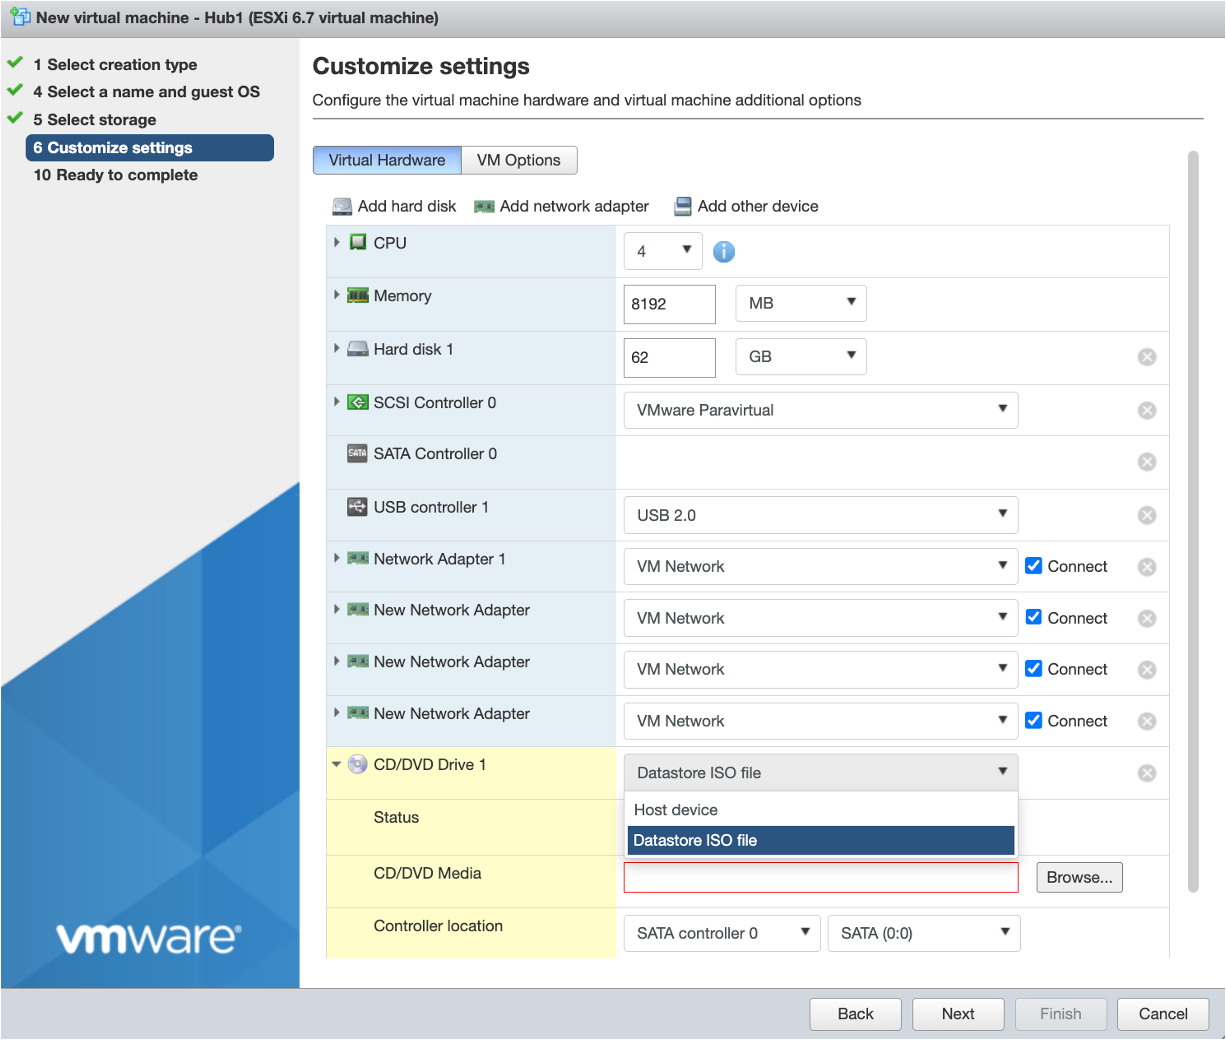Screen dimensions: 1226x1040
Task: Expand the Memory settings row
Action: (337, 295)
